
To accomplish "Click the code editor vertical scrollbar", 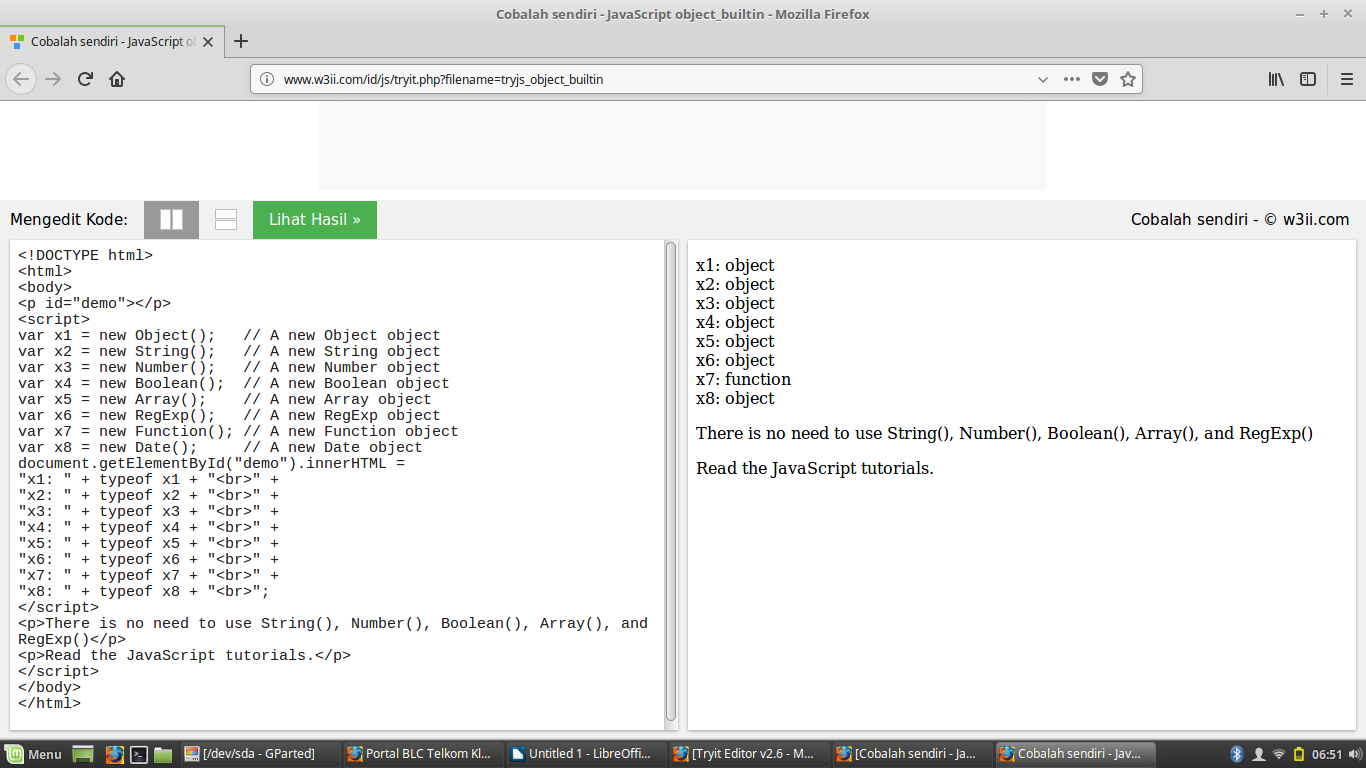I will (x=671, y=481).
